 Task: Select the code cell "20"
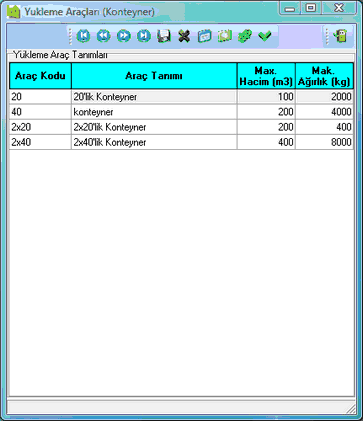pyautogui.click(x=40, y=97)
